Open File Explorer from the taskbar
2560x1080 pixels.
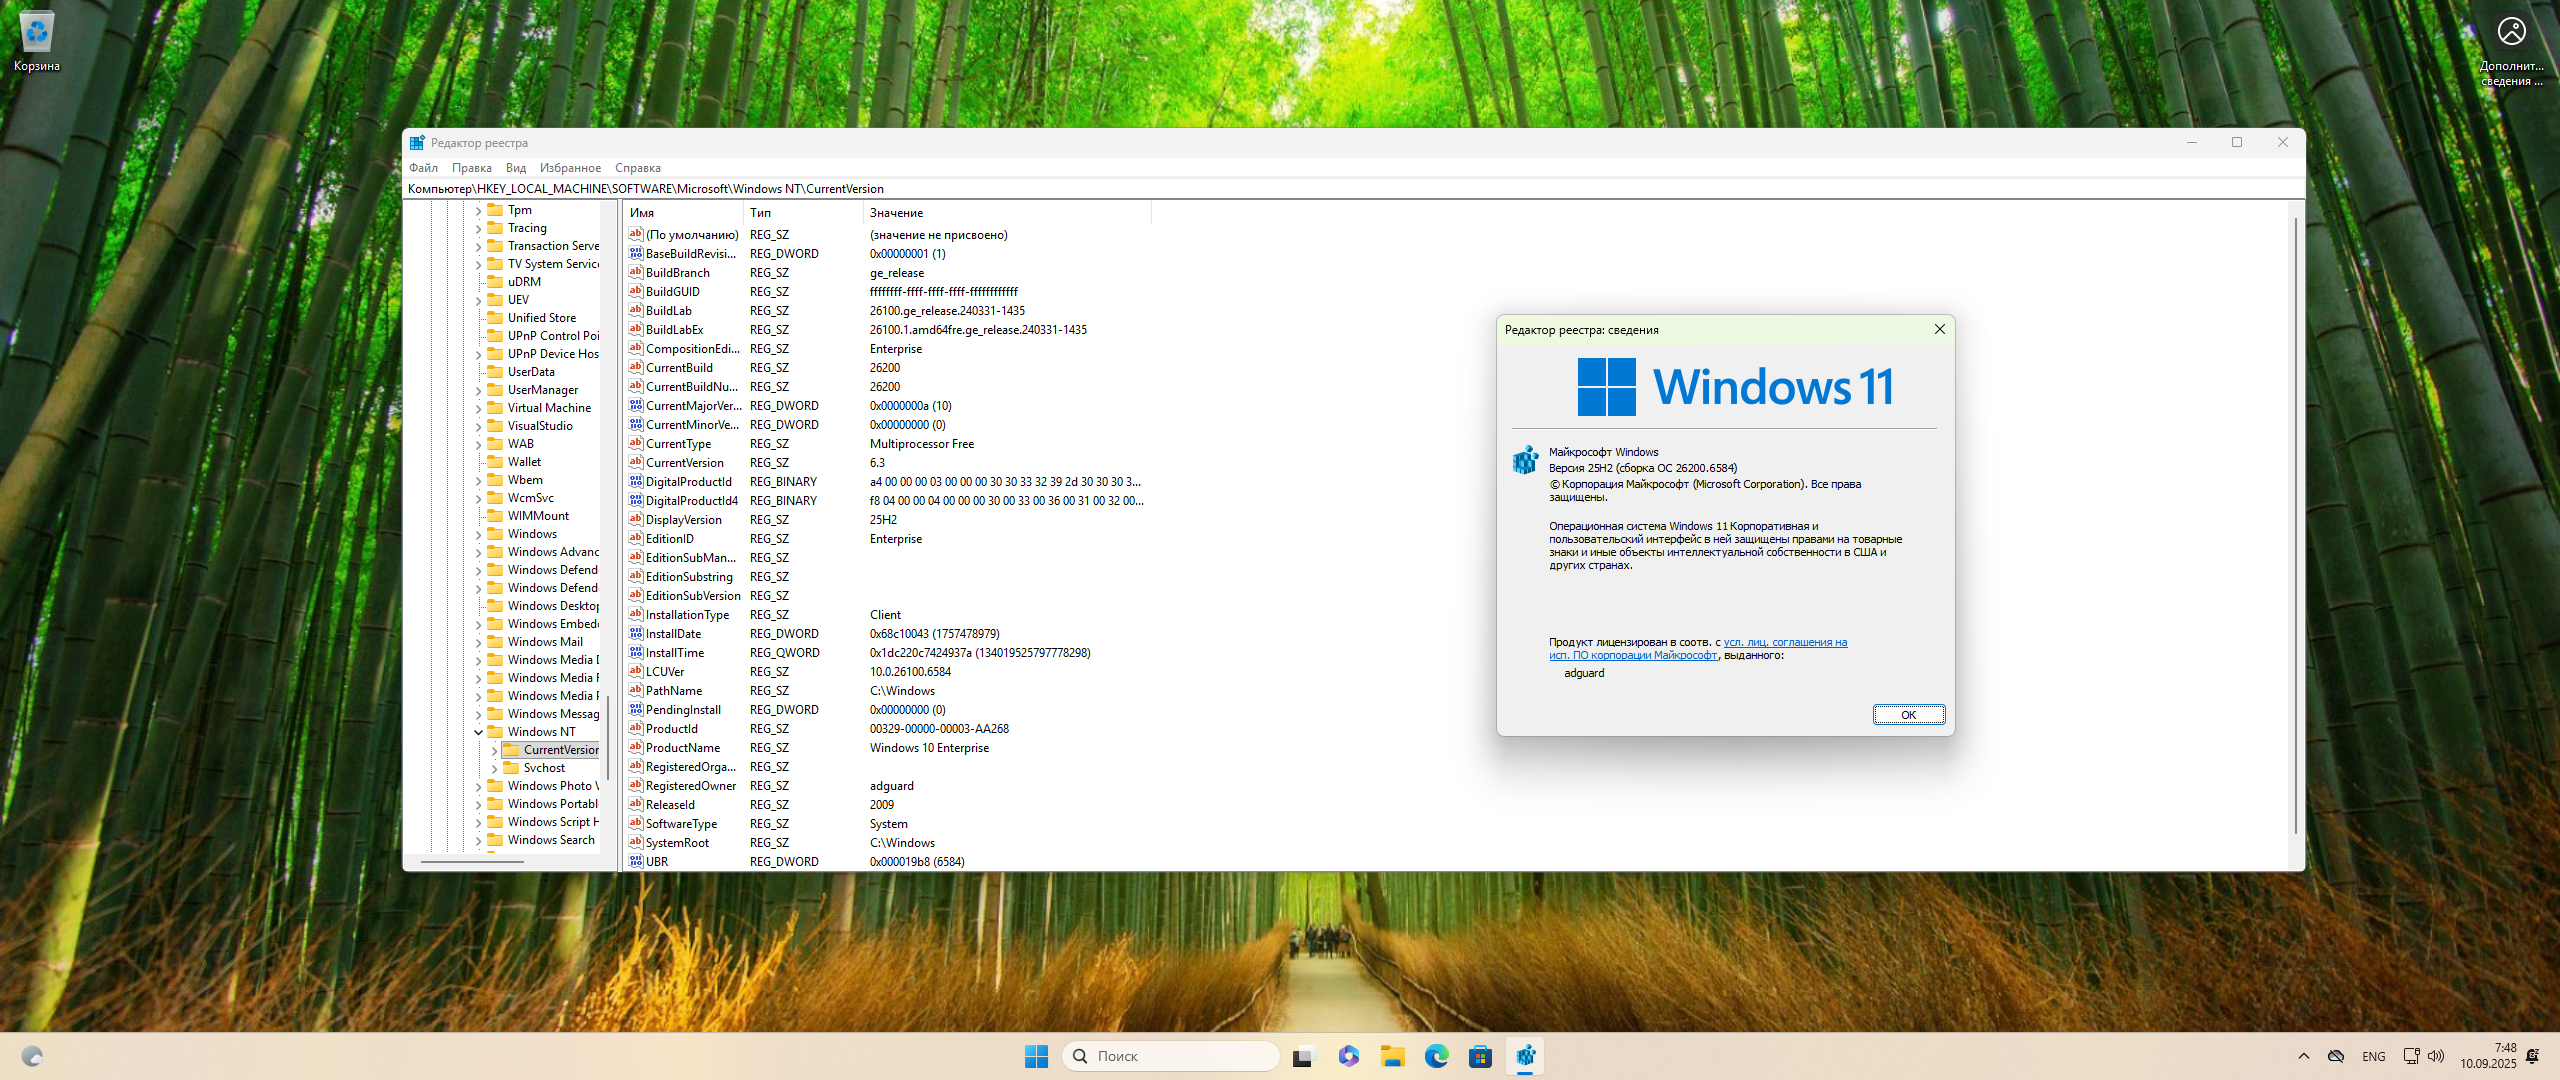(1392, 1056)
